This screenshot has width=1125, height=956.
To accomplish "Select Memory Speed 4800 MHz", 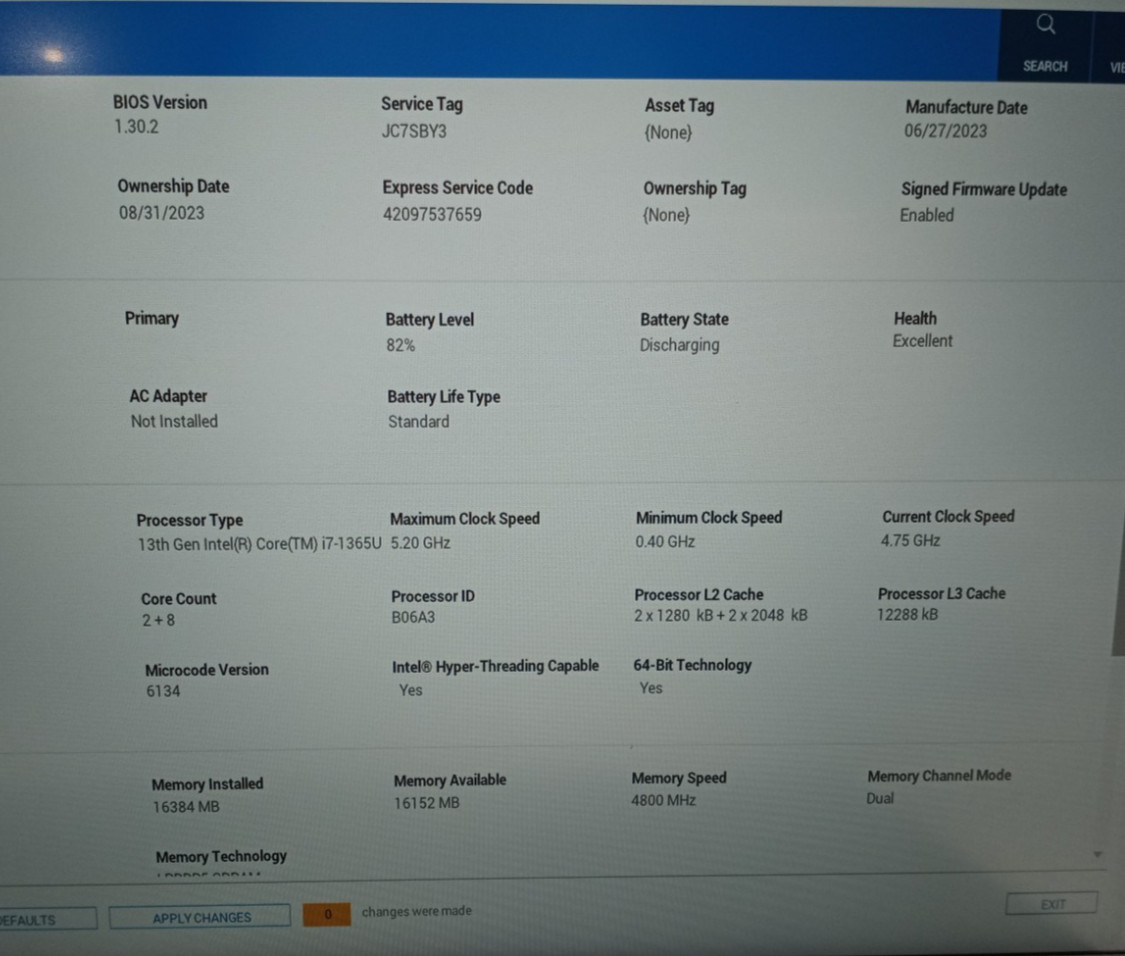I will [x=663, y=800].
